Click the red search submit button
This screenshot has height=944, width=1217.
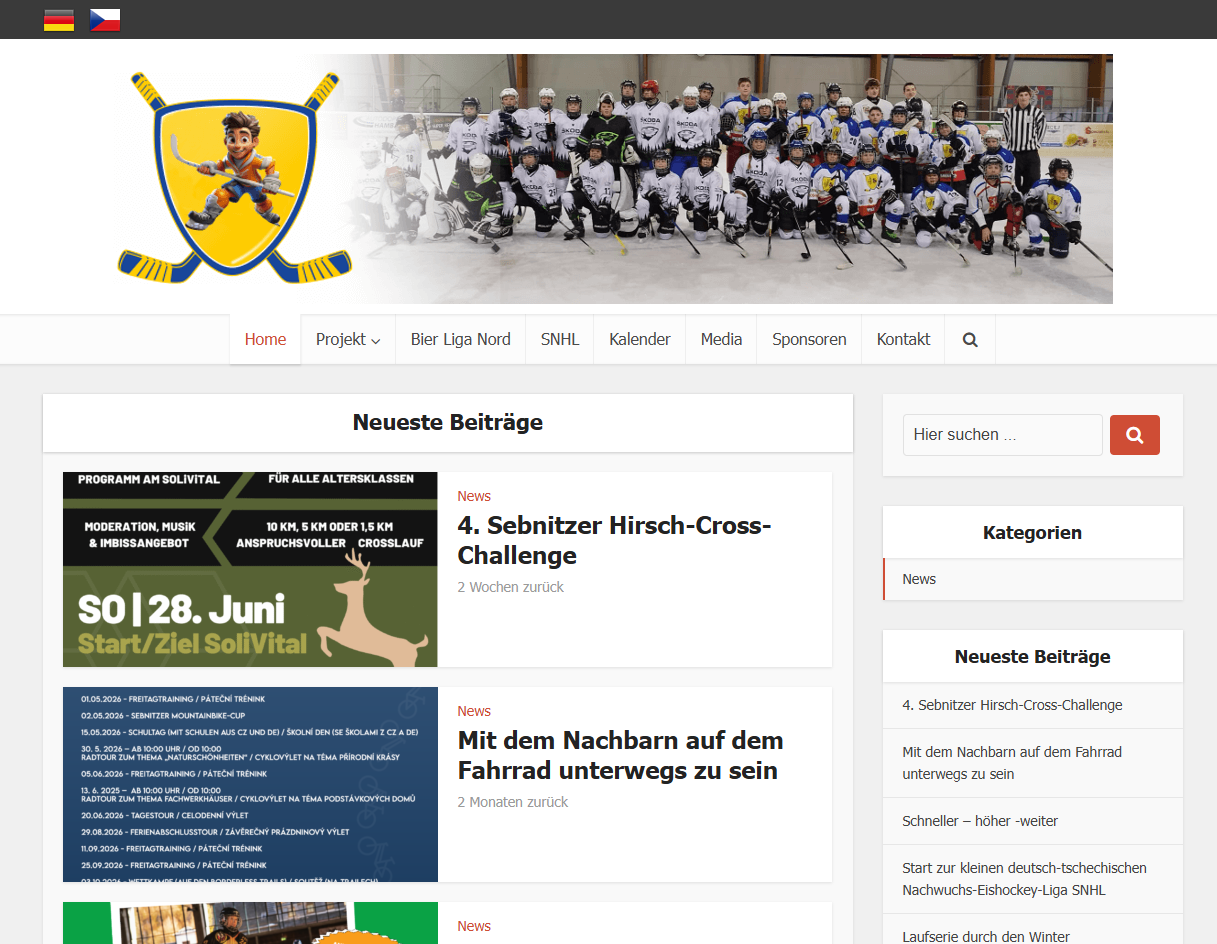point(1135,435)
